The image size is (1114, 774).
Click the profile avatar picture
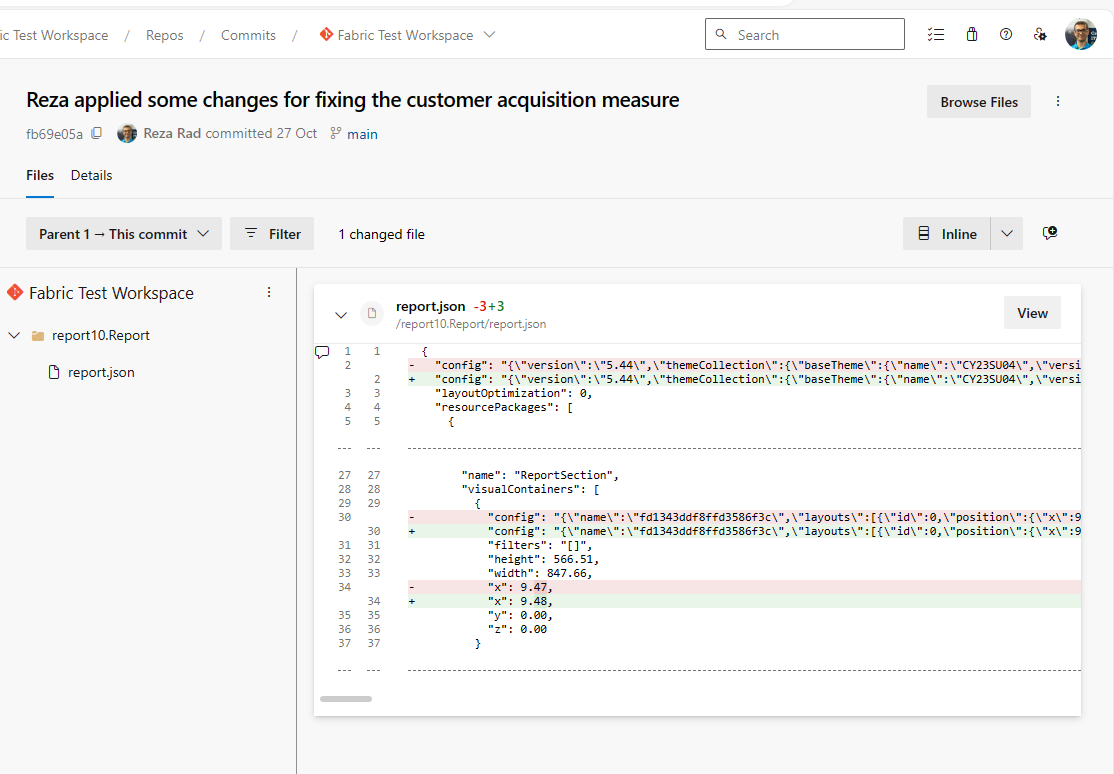click(x=1081, y=35)
